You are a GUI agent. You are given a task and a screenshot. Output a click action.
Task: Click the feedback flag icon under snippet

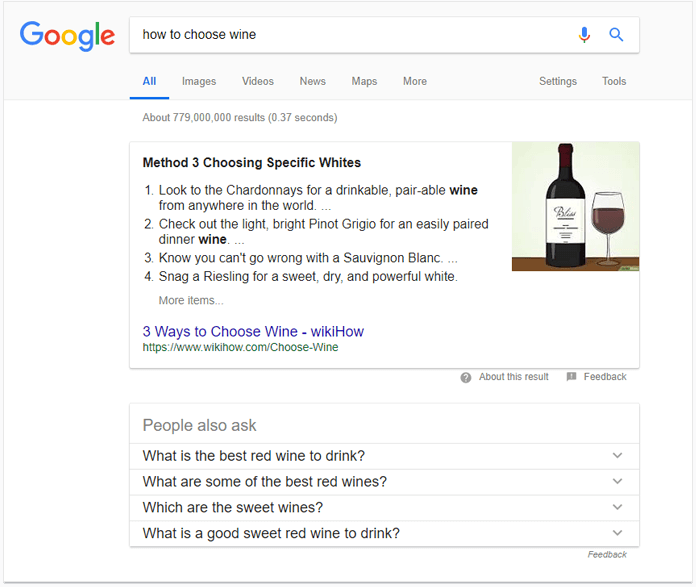[x=572, y=377]
